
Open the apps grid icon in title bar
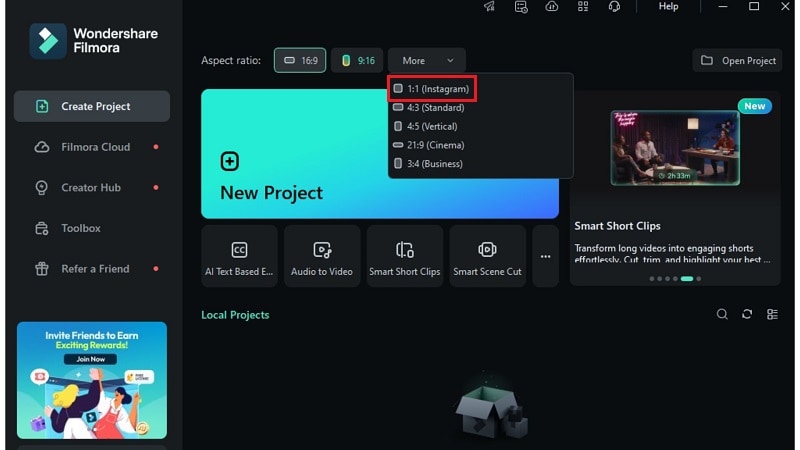[x=583, y=6]
